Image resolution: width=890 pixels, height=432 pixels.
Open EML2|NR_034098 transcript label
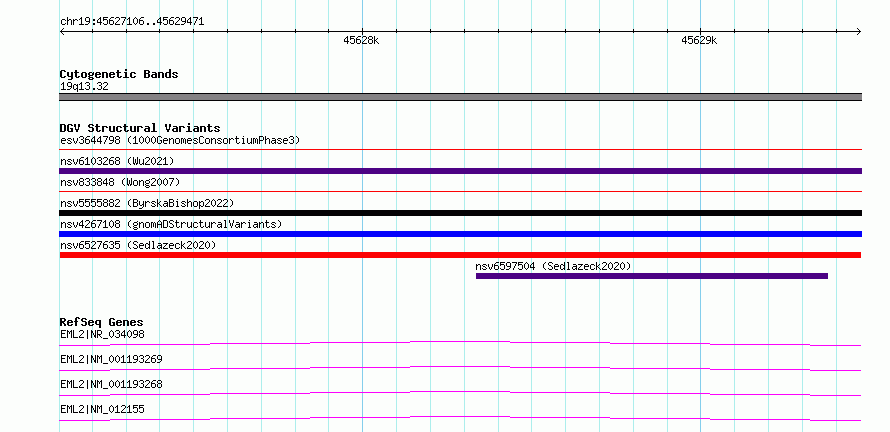tap(102, 334)
